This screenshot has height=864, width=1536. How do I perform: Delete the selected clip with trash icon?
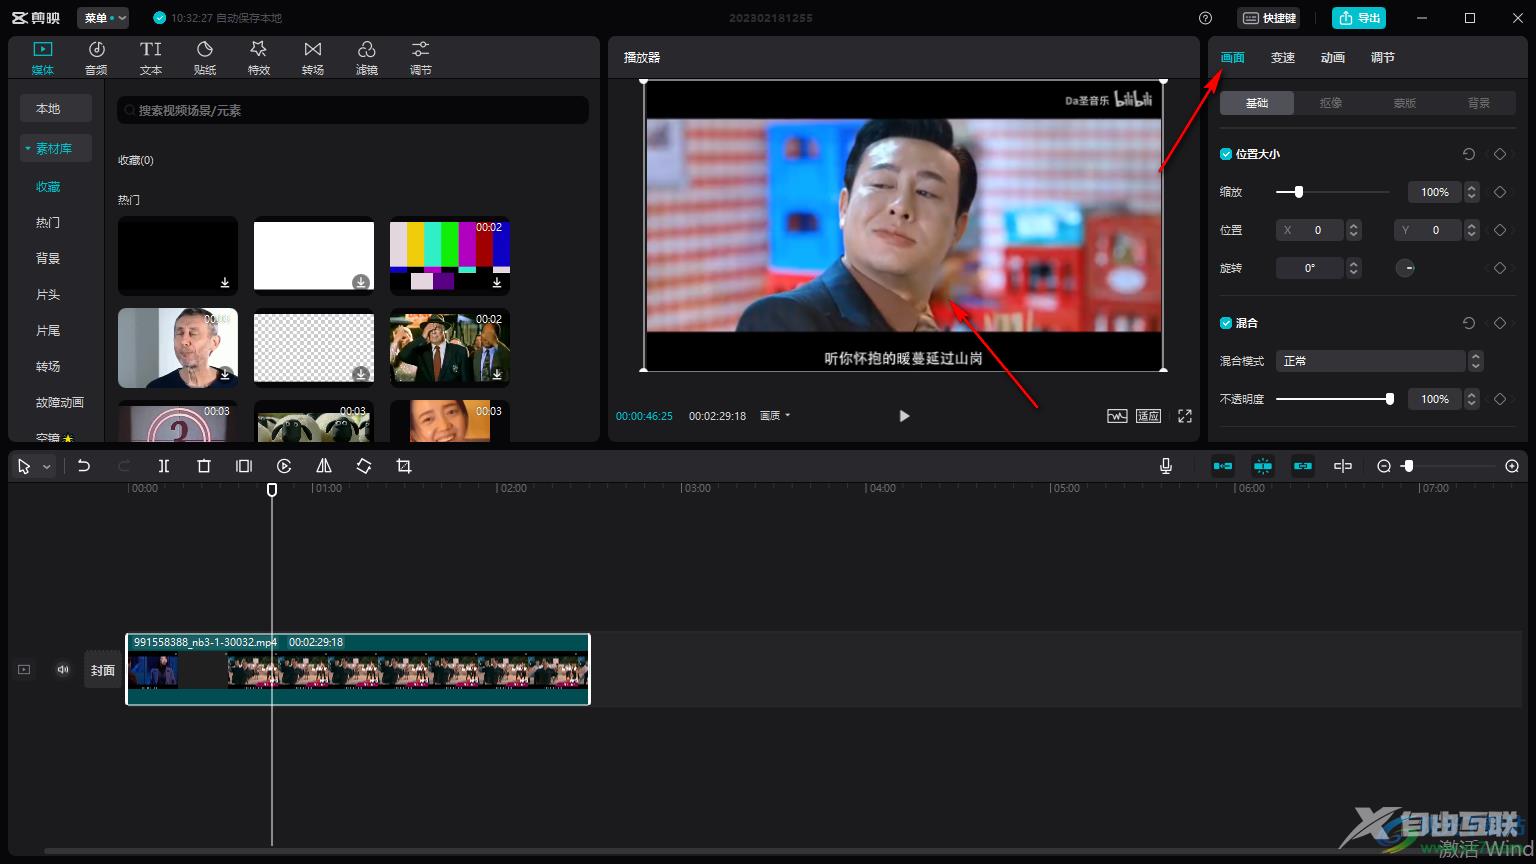(x=204, y=466)
